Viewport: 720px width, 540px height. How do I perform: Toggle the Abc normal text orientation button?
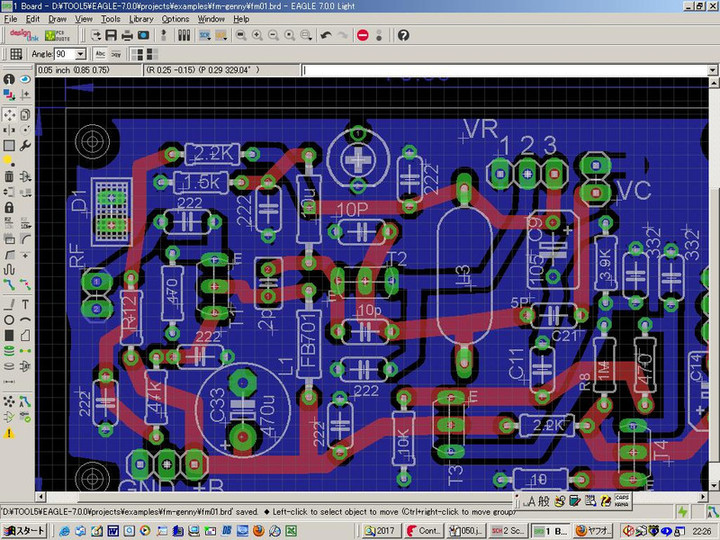point(101,54)
